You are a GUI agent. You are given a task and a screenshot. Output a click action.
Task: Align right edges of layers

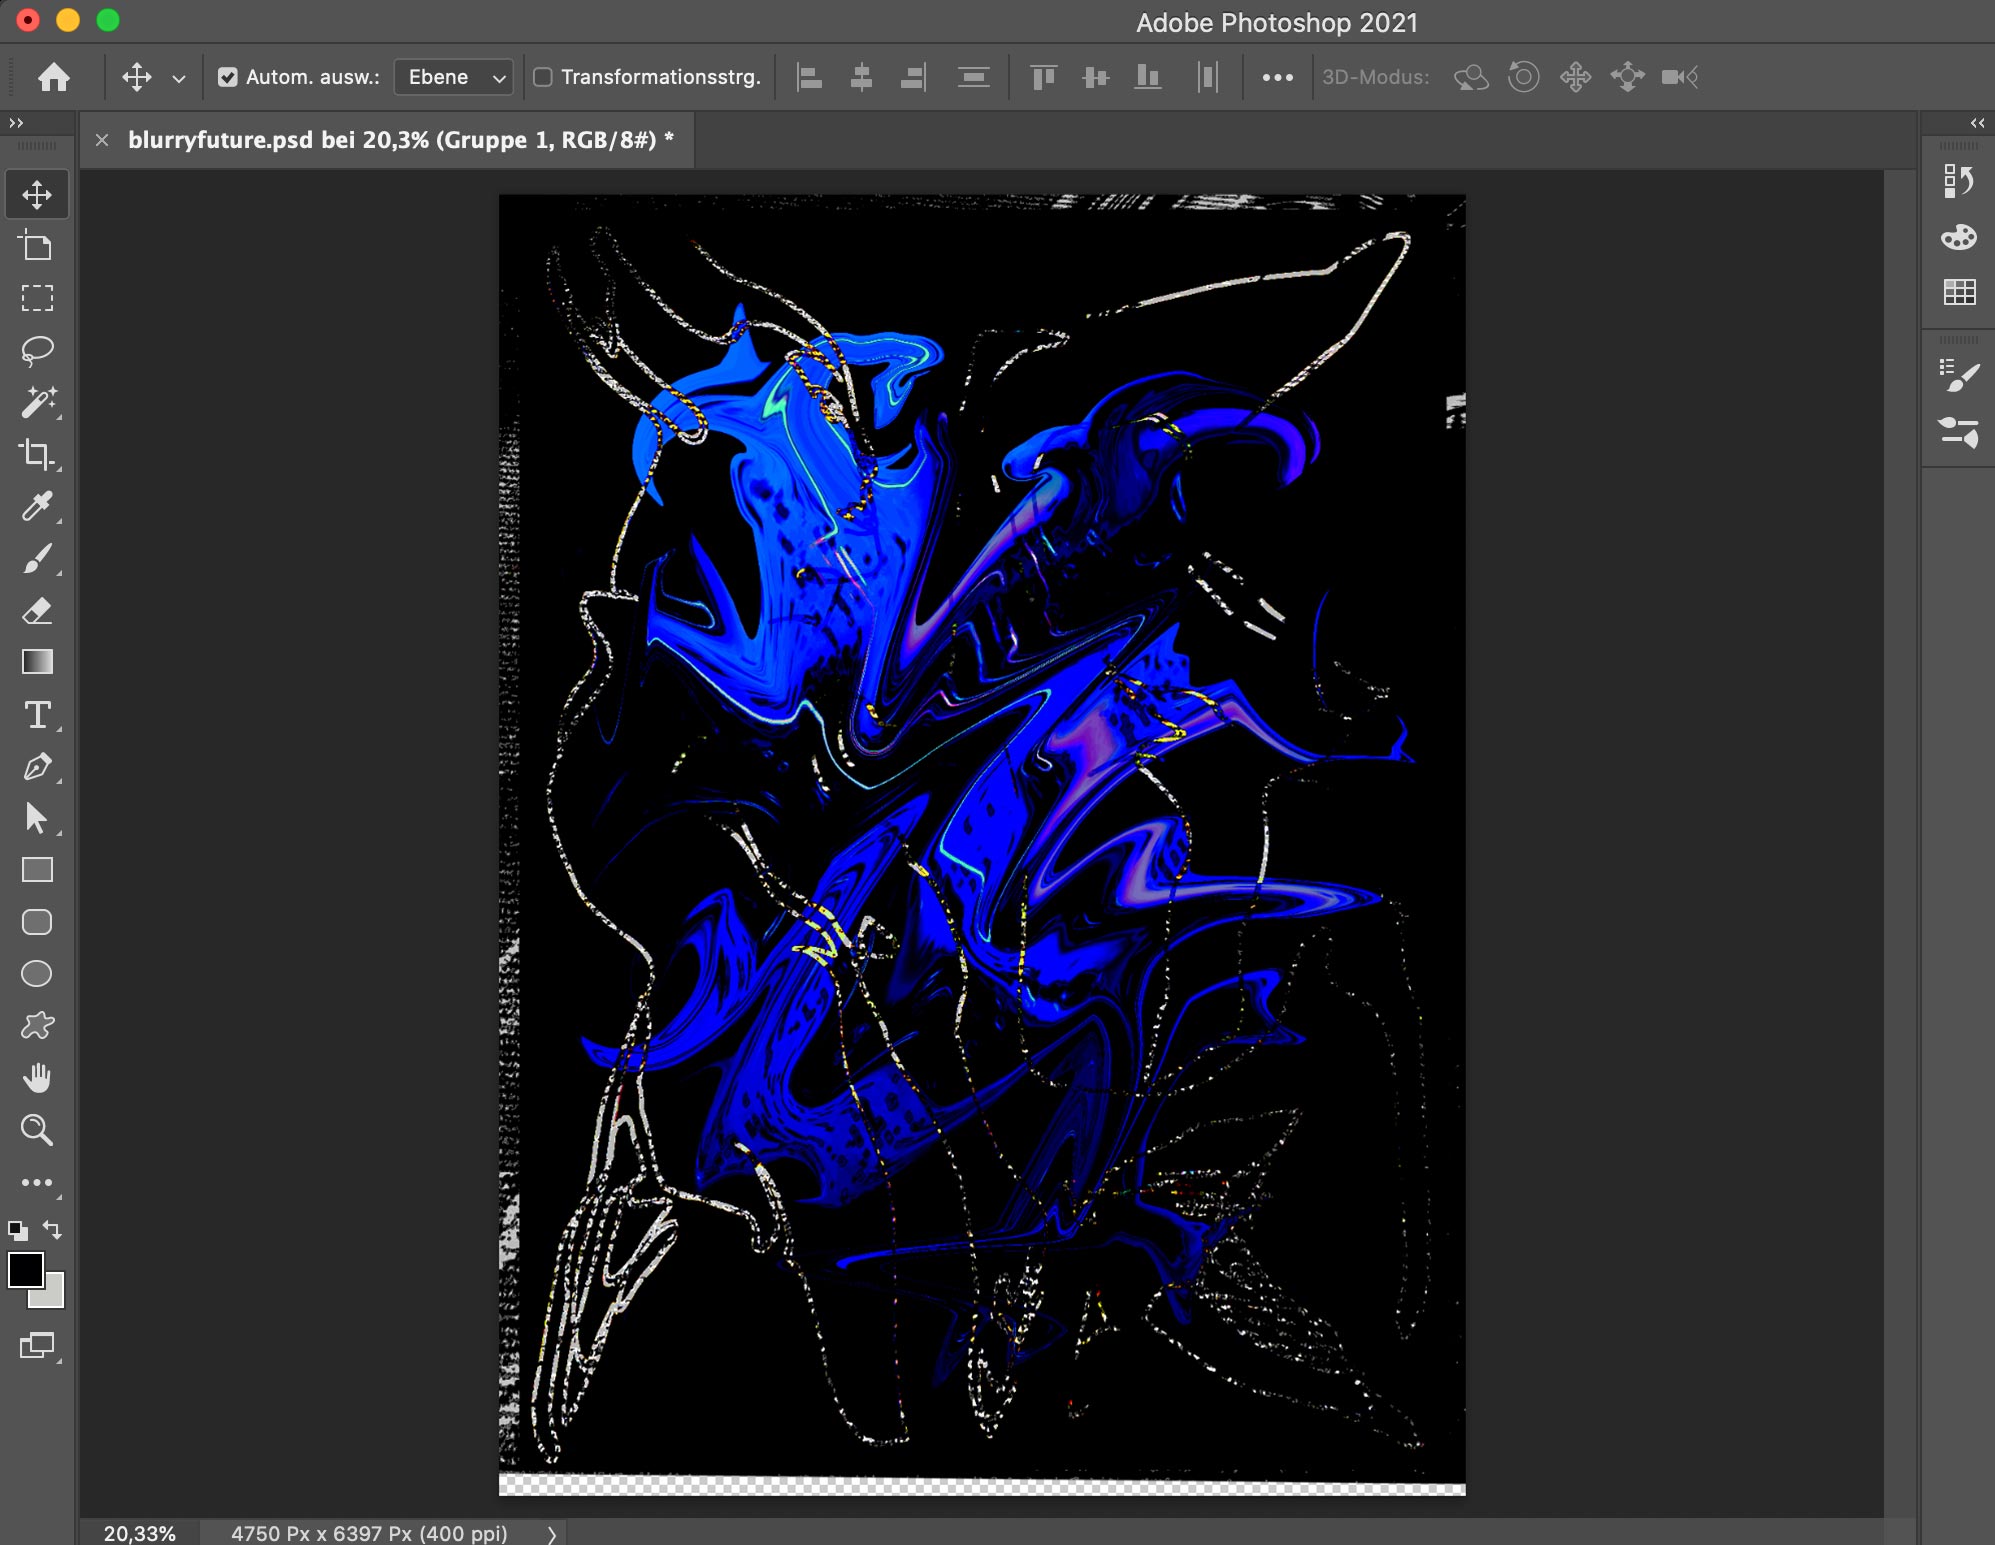tap(913, 77)
